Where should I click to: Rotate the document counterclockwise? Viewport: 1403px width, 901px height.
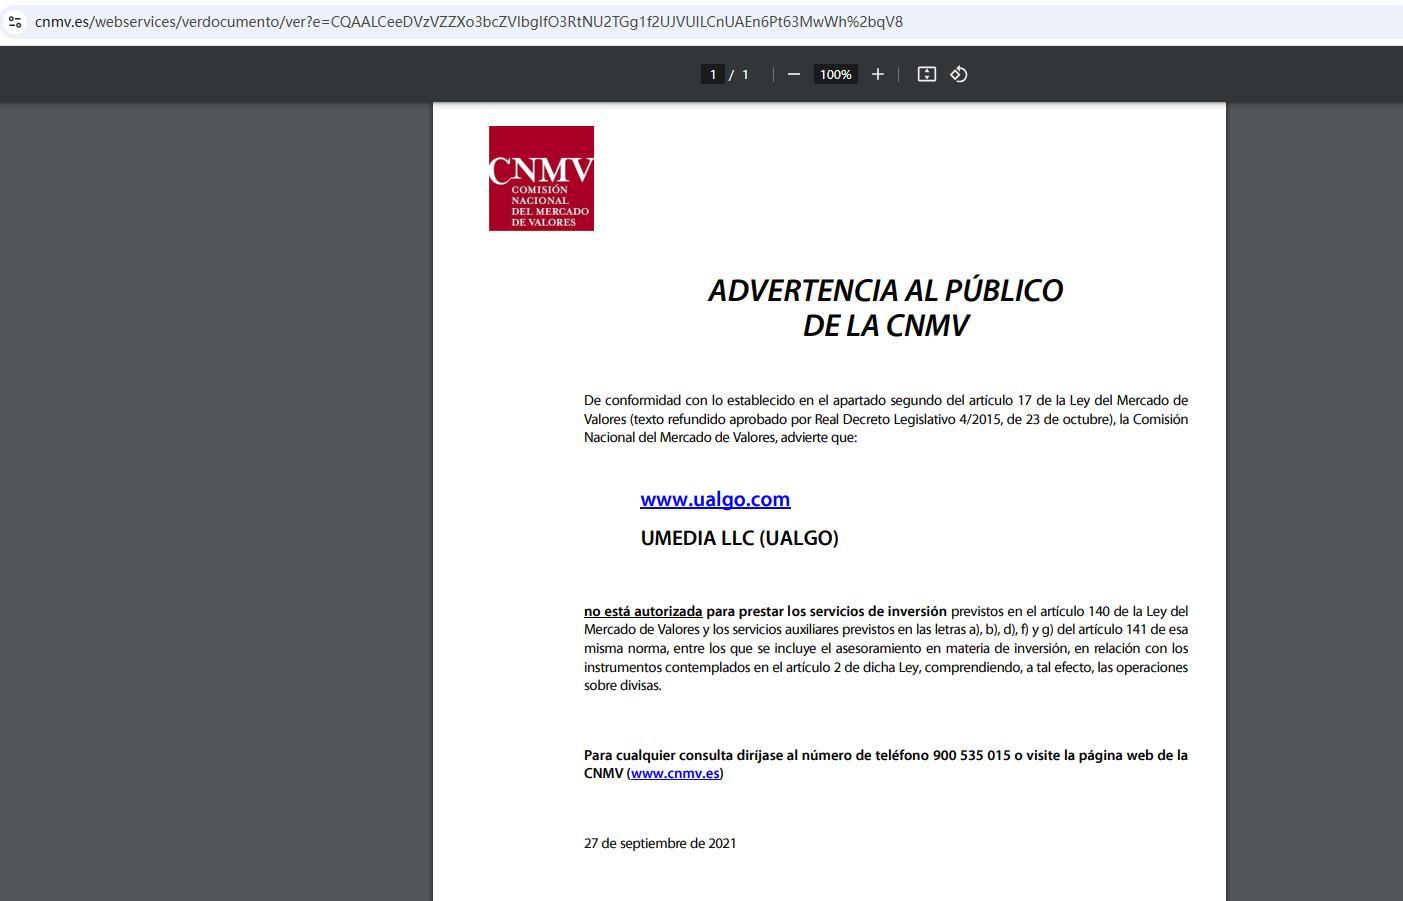click(x=959, y=74)
